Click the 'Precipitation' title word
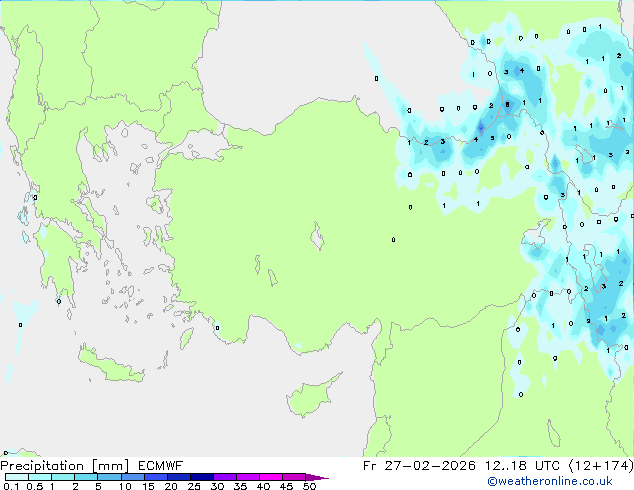634x490 pixels. click(42, 466)
